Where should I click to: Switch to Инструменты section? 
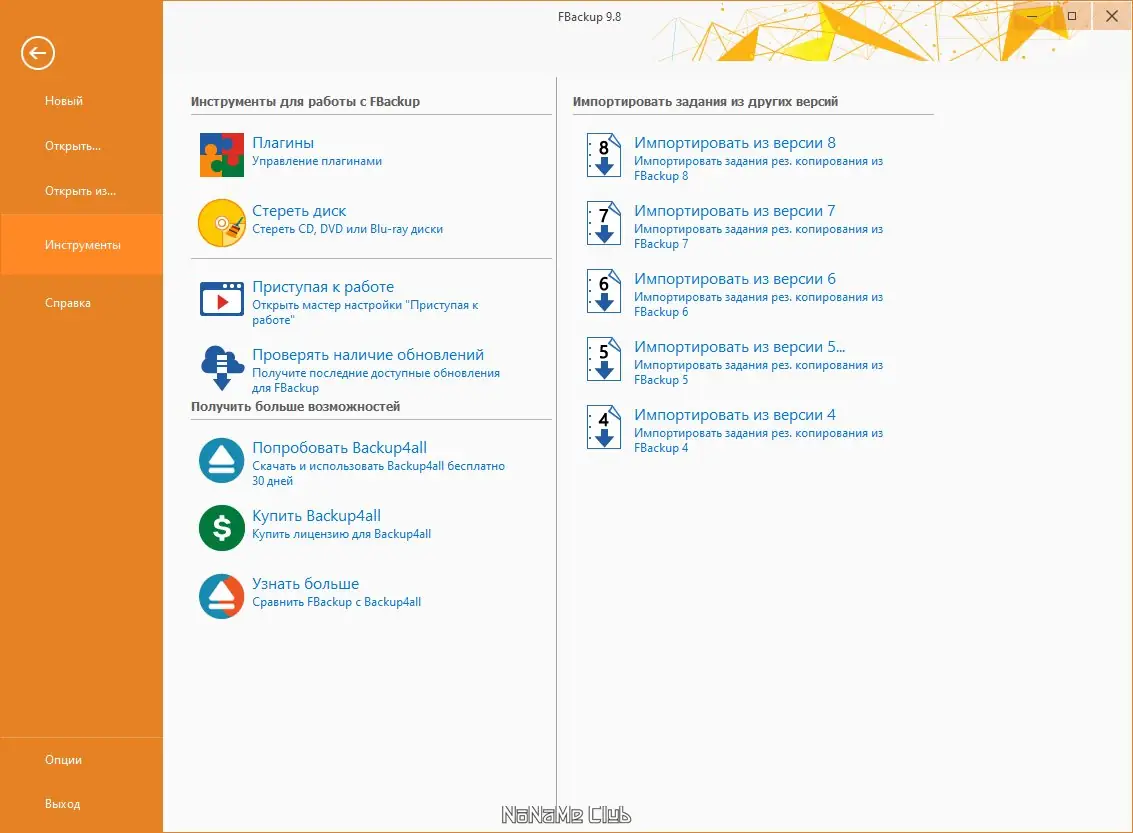coord(82,244)
